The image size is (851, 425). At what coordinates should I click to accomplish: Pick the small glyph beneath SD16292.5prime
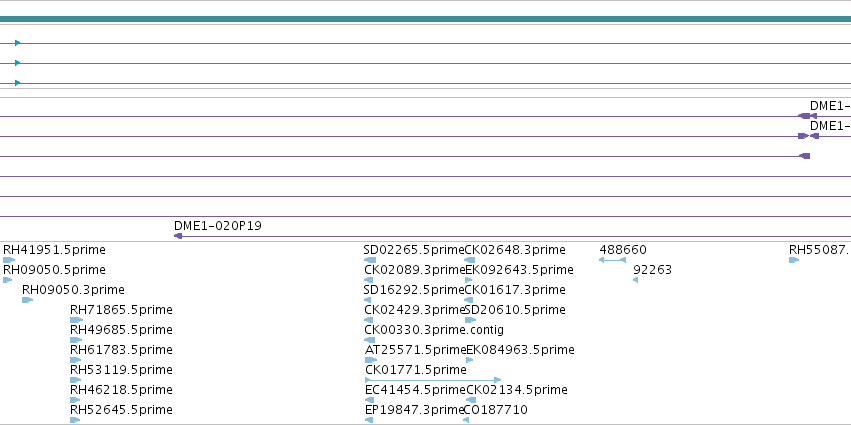tap(367, 300)
